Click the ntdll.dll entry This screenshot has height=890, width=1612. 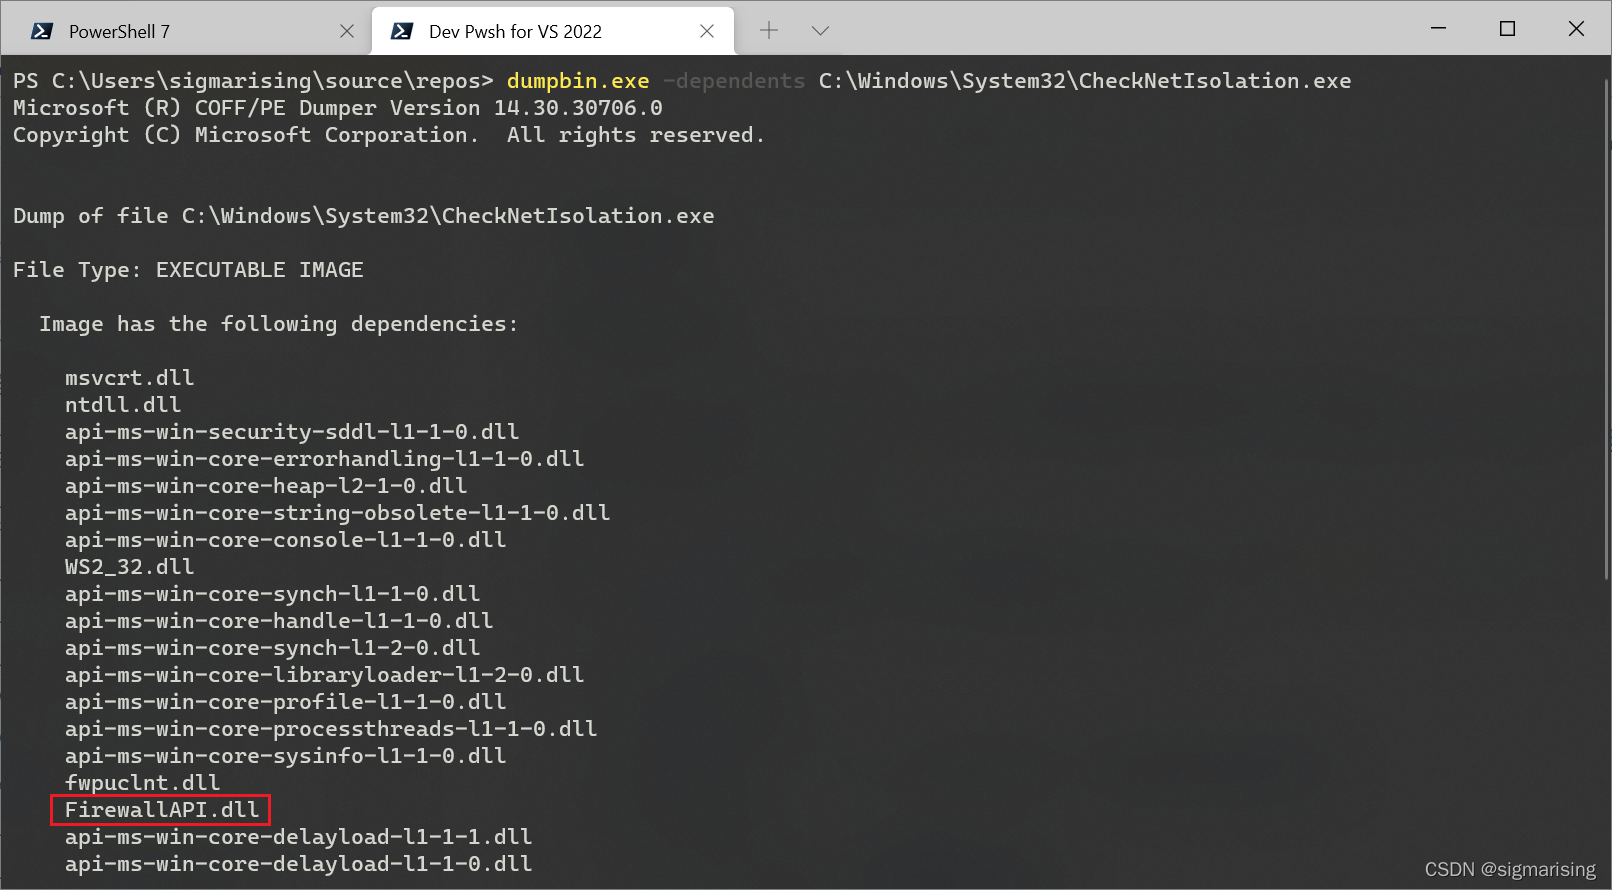(x=123, y=405)
